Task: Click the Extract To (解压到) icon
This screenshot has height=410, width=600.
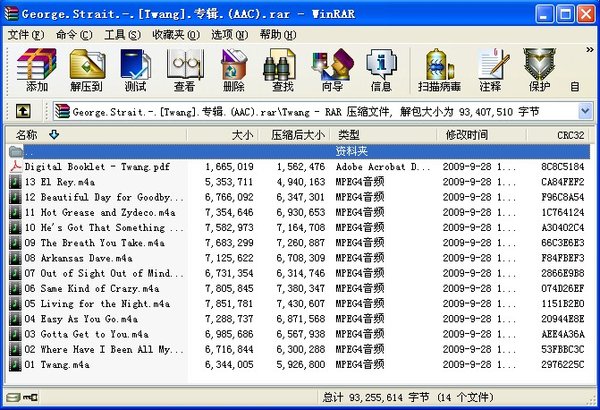Action: 86,70
